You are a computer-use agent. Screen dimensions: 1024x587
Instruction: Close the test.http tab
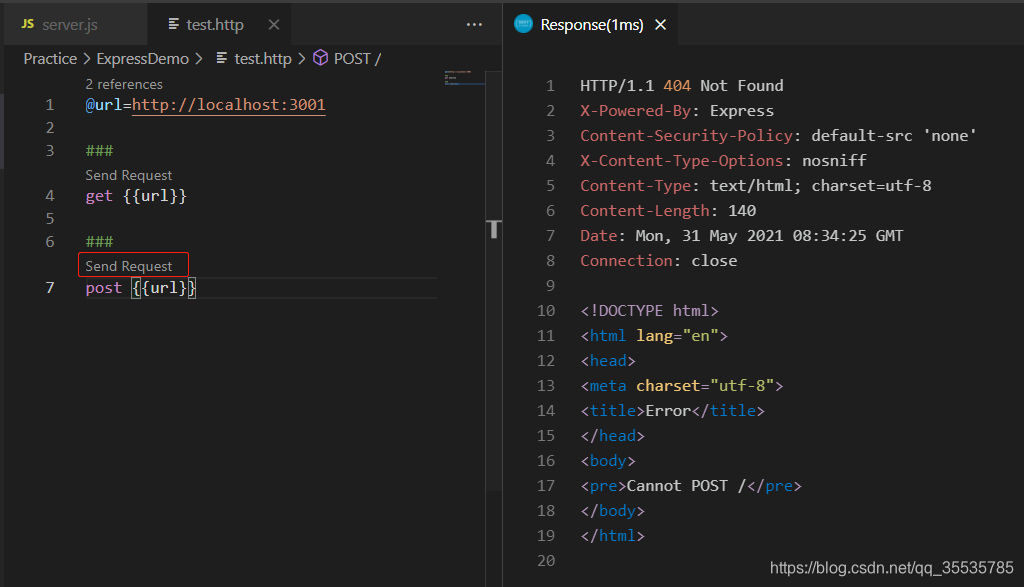274,23
